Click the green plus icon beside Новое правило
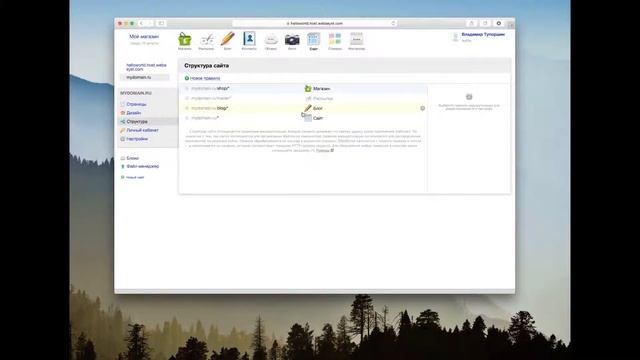The image size is (640, 360). [x=187, y=78]
